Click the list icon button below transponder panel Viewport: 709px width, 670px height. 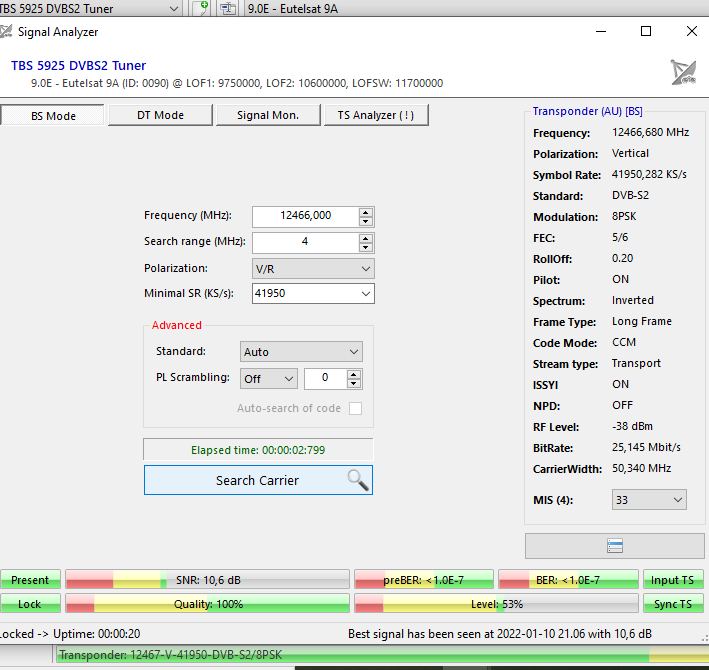click(614, 546)
